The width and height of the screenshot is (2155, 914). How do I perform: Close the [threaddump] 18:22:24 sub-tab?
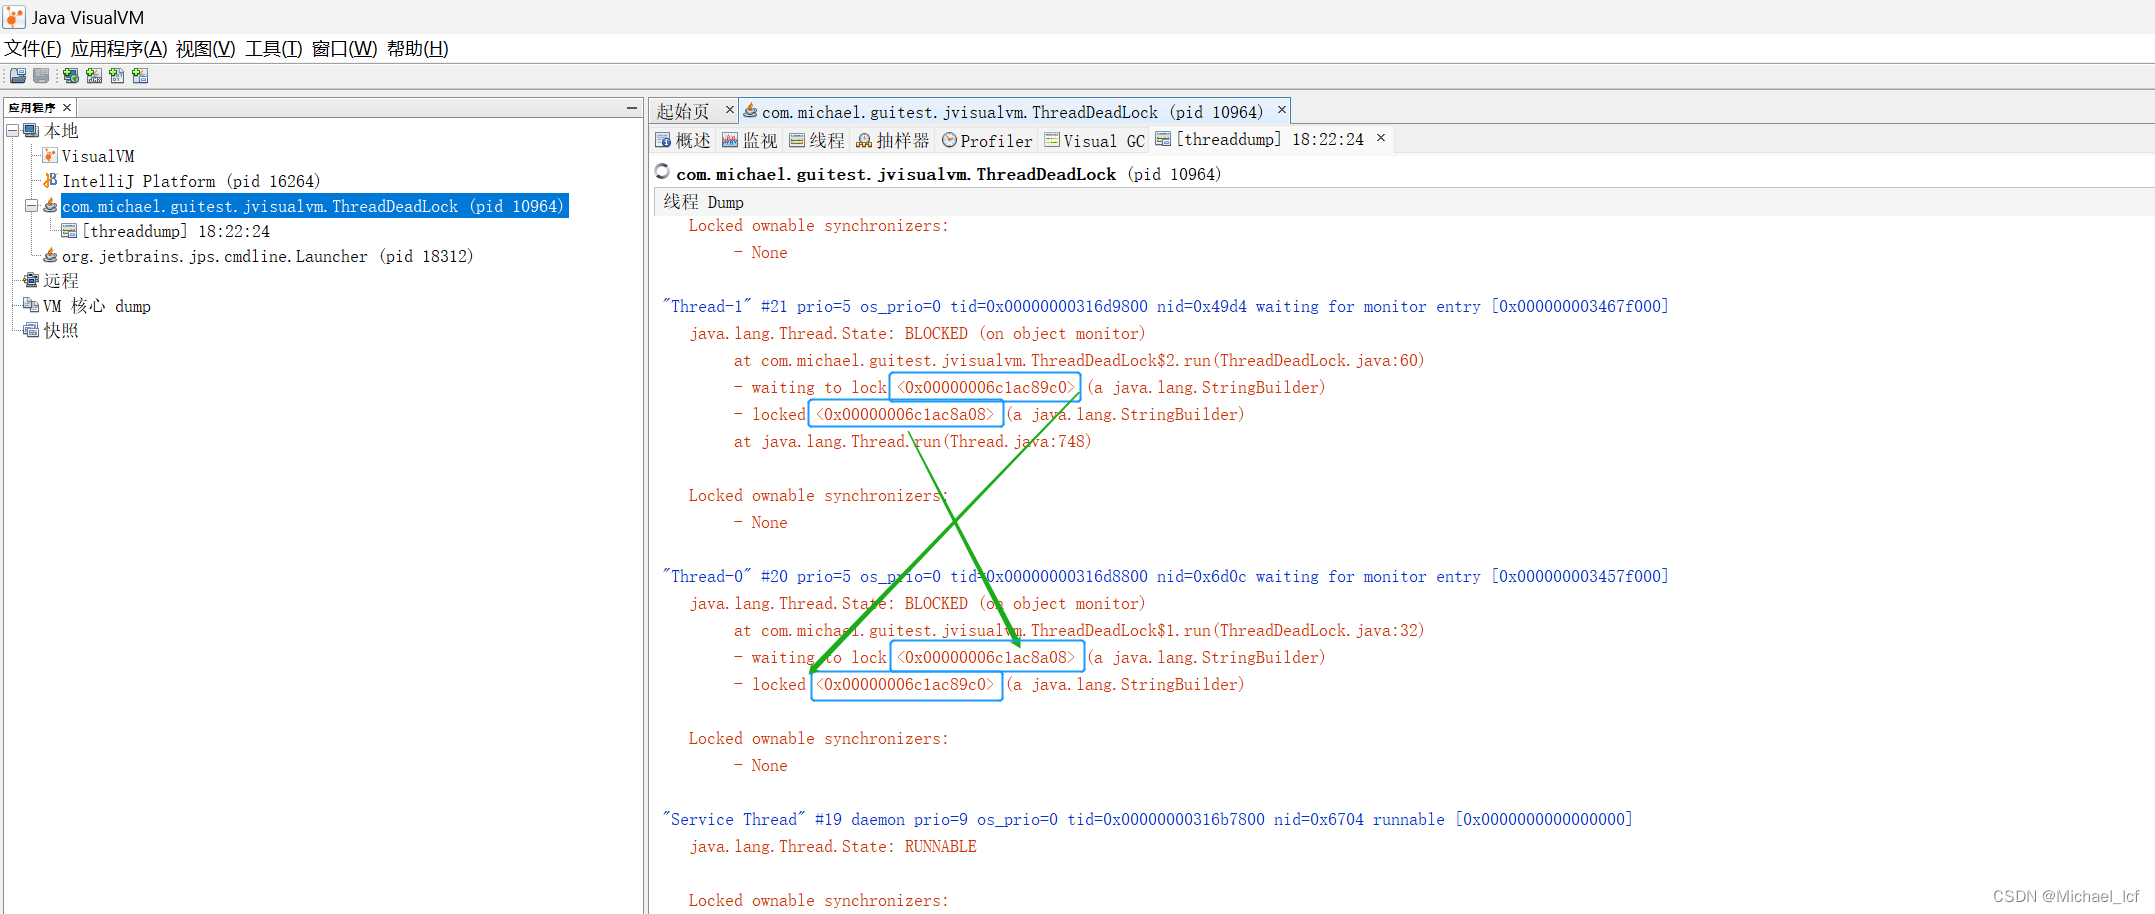(1381, 138)
